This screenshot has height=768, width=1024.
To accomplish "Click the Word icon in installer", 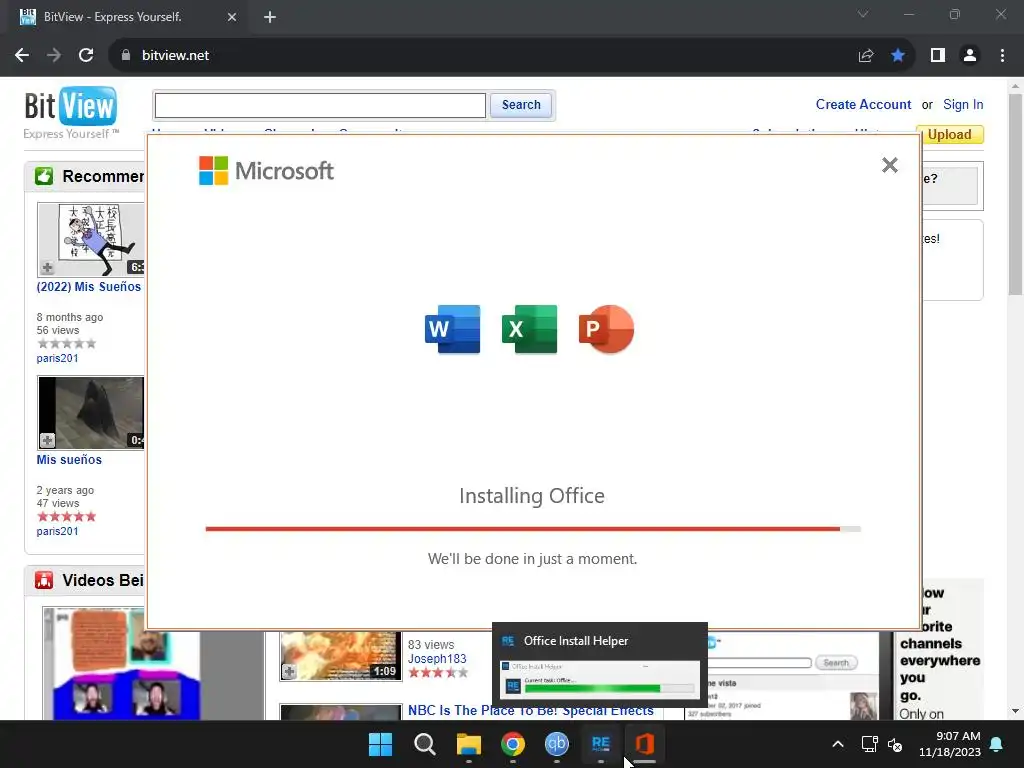I will (452, 329).
